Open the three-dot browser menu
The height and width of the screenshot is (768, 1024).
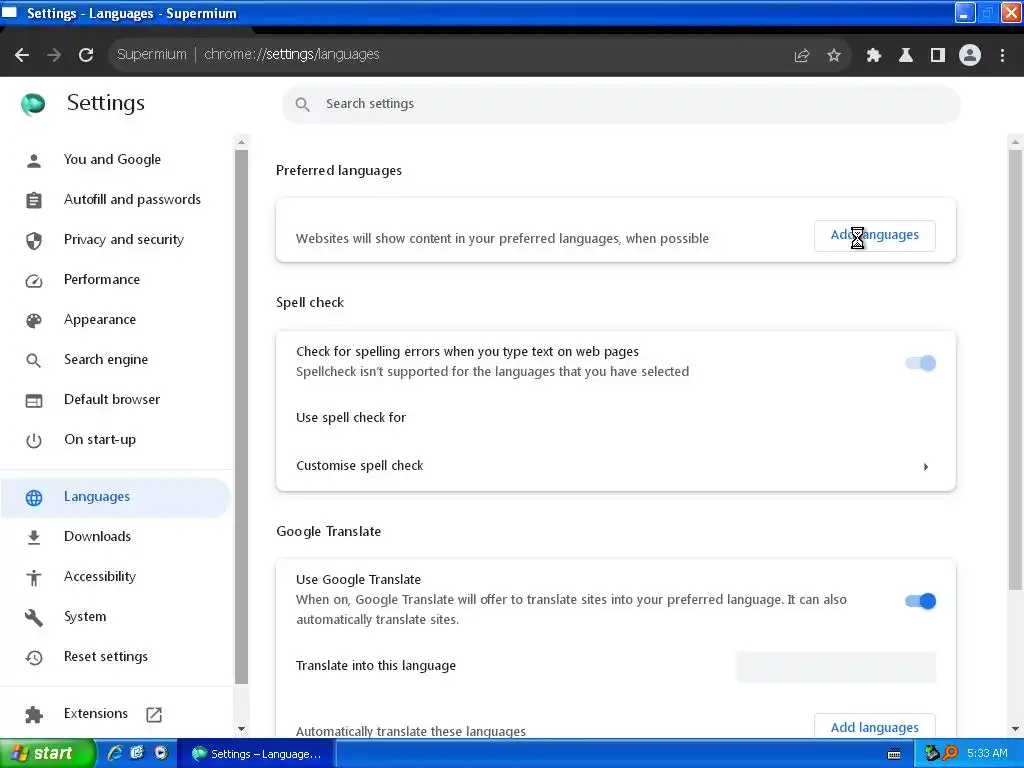[1002, 55]
